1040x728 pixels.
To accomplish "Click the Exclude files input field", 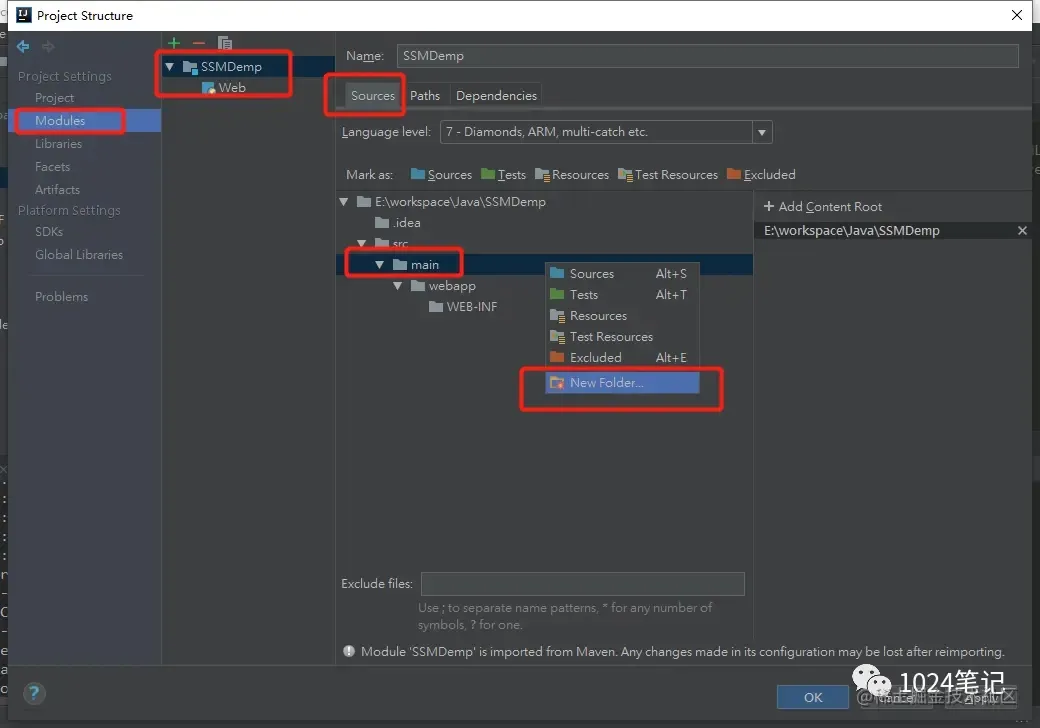I will [582, 583].
